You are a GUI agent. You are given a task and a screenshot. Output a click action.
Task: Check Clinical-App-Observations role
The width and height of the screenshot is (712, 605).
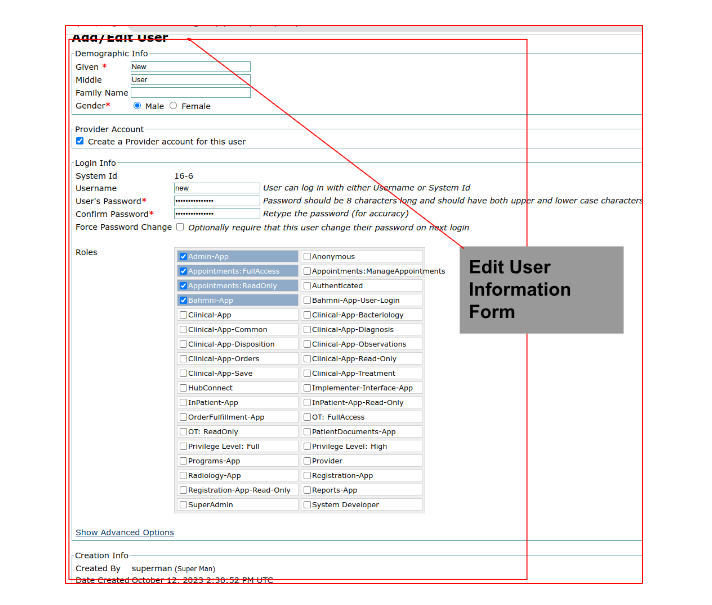coord(307,344)
